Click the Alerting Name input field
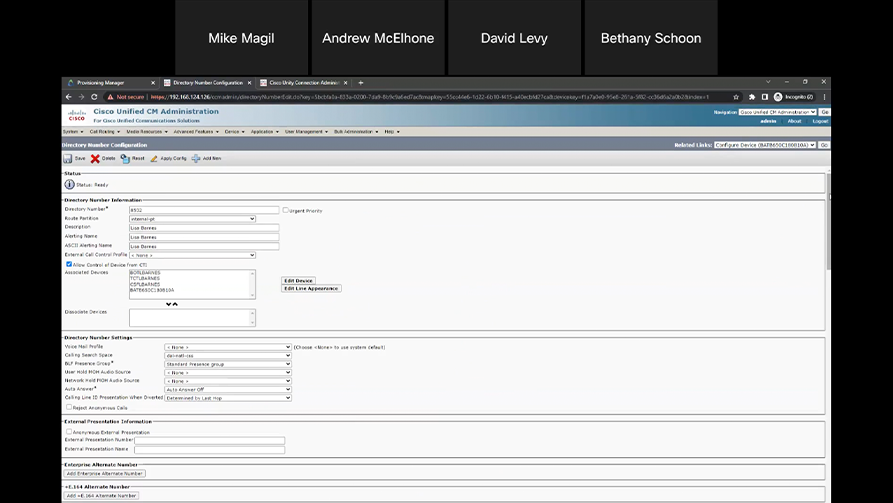The width and height of the screenshot is (893, 503). (204, 237)
